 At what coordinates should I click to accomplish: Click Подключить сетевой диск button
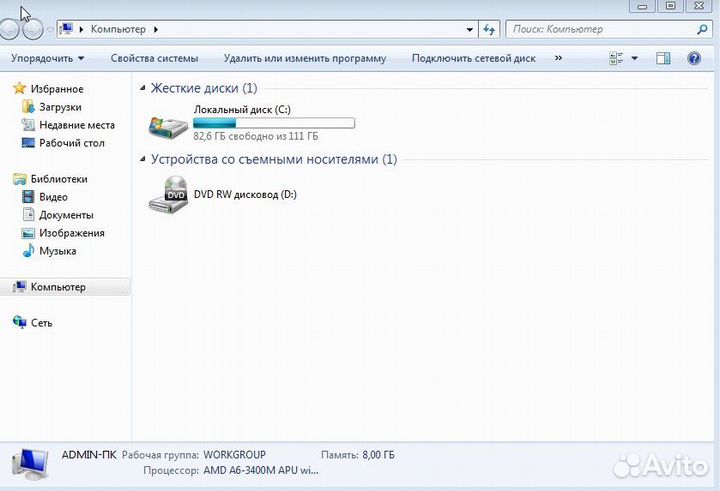(473, 58)
